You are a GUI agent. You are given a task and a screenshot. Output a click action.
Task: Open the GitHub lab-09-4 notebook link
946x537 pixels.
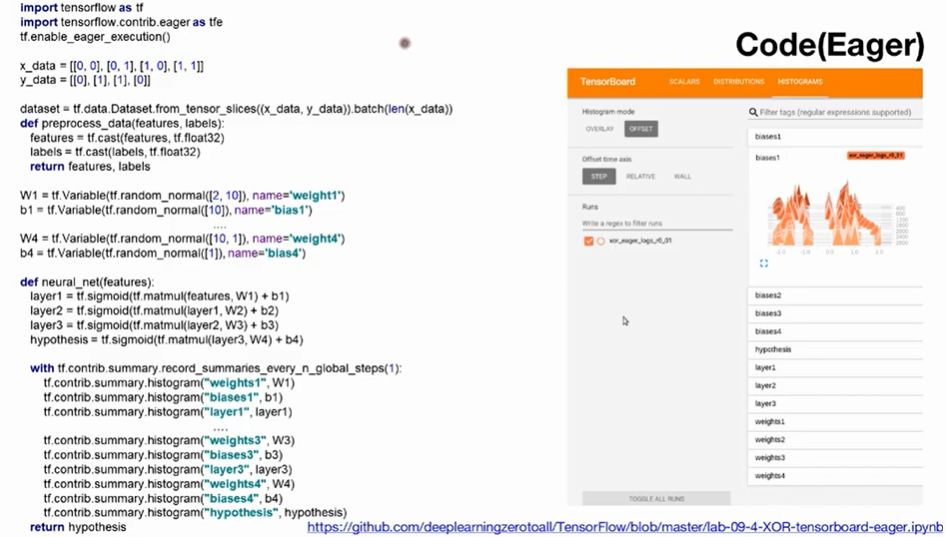[625, 527]
